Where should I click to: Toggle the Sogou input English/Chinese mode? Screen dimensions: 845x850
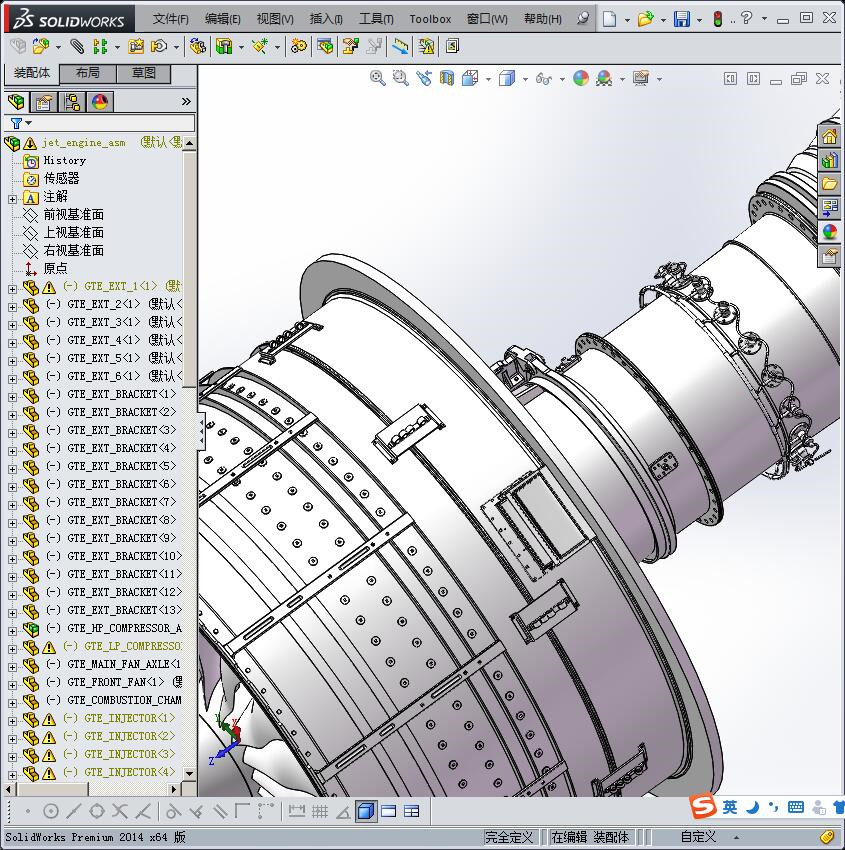pyautogui.click(x=730, y=807)
